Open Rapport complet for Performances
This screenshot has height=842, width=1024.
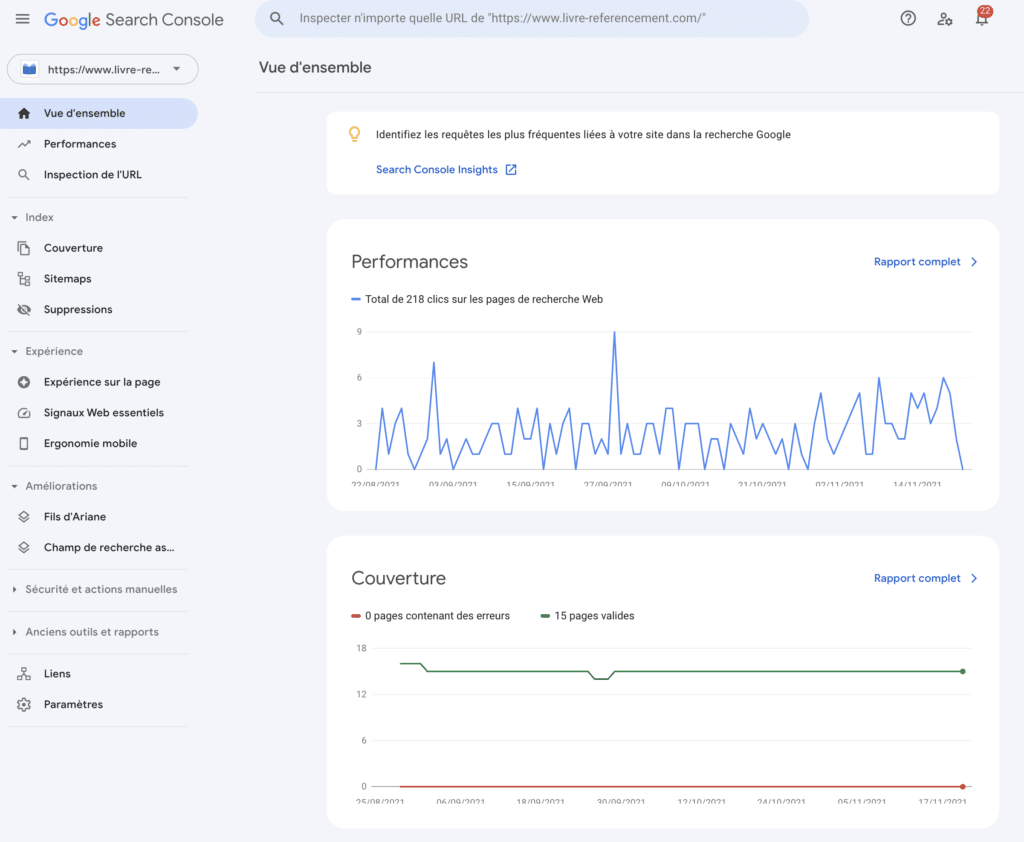click(917, 262)
